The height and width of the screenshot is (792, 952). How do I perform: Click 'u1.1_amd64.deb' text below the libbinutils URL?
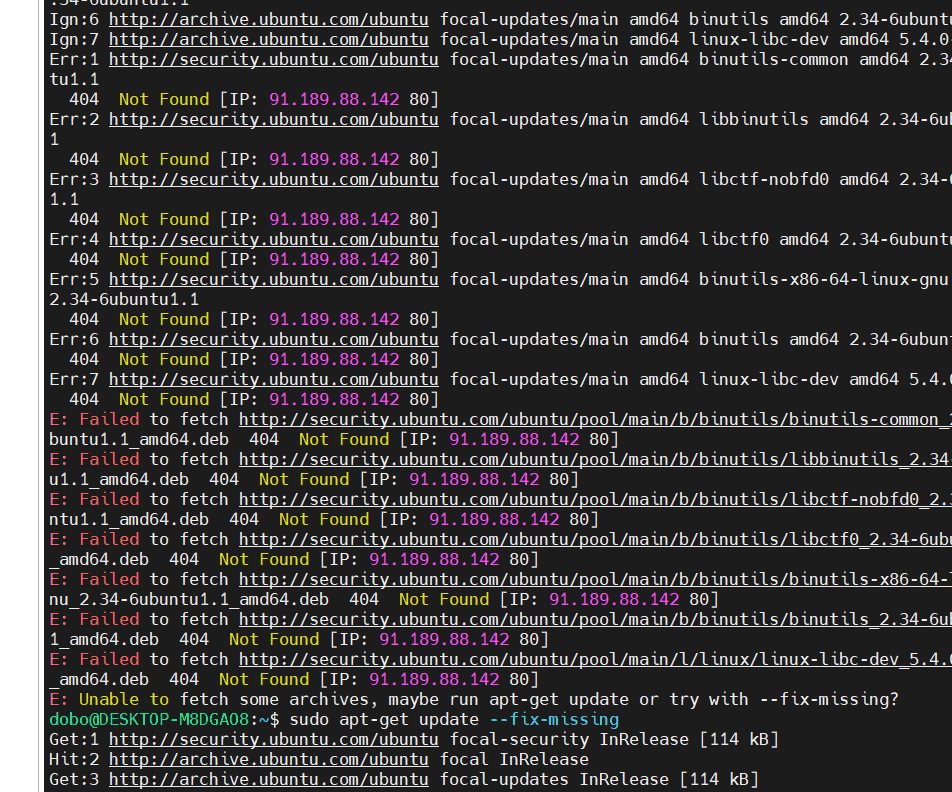click(119, 480)
